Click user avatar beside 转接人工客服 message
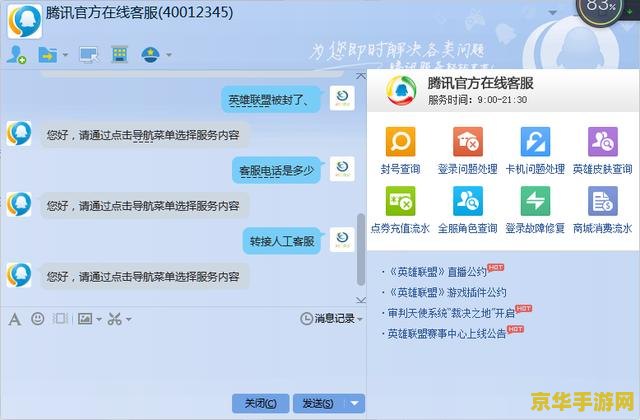This screenshot has width=640, height=420. 342,239
